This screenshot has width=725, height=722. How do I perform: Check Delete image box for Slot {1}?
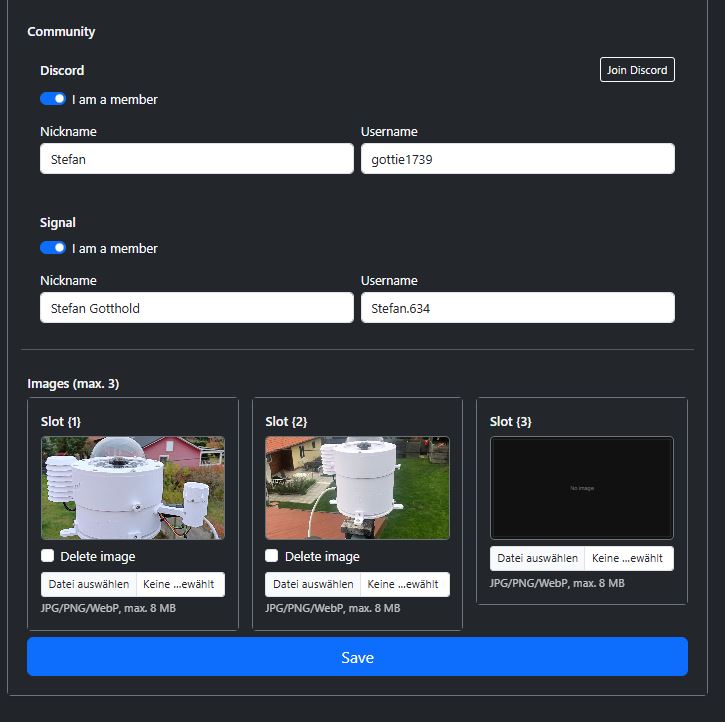(48, 556)
